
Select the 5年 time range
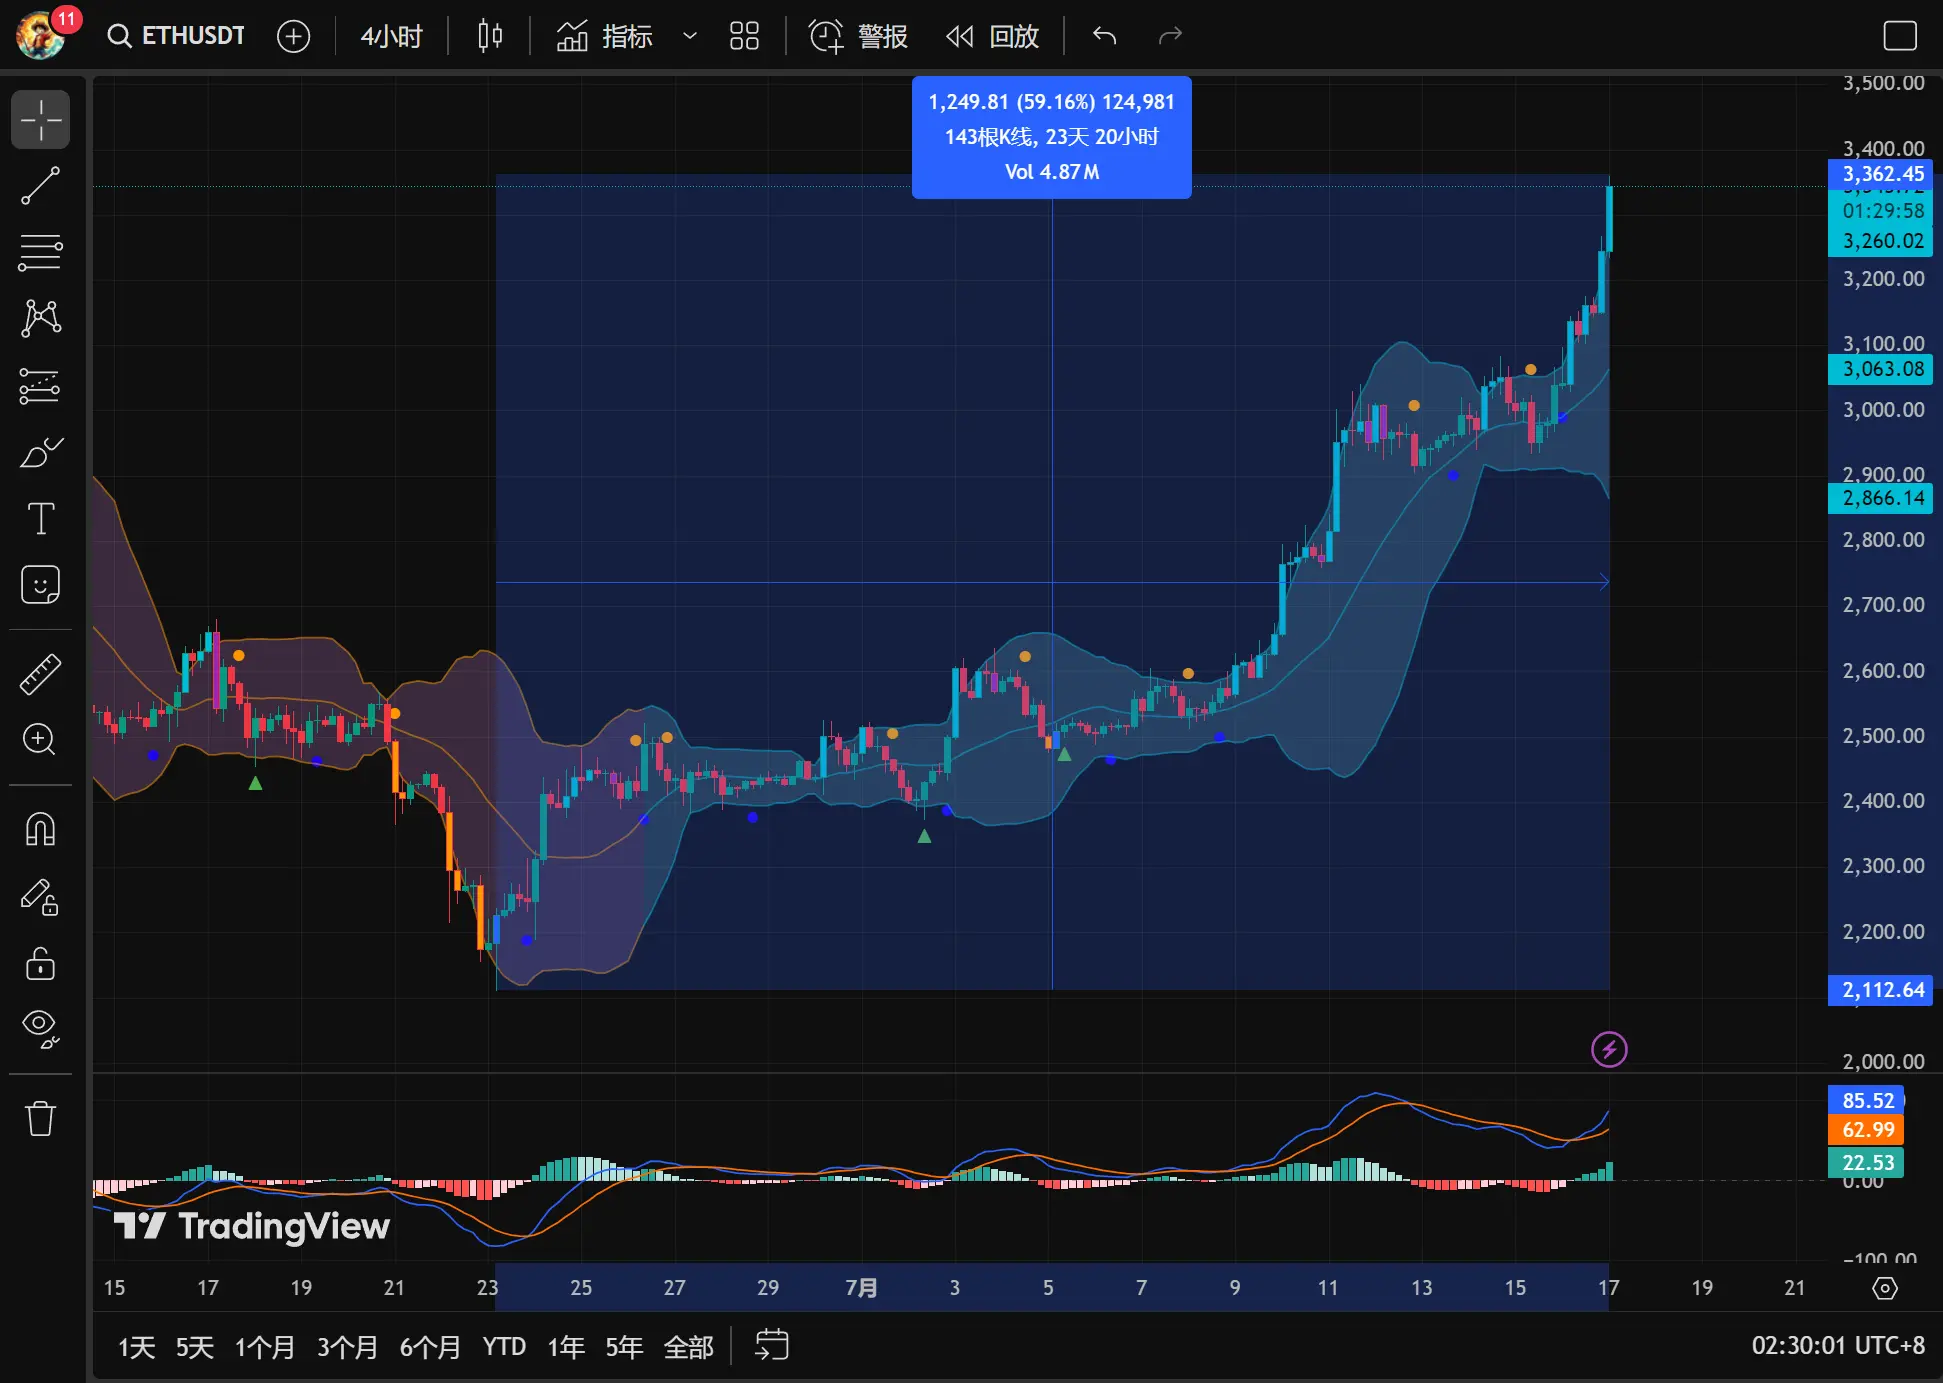pyautogui.click(x=624, y=1347)
